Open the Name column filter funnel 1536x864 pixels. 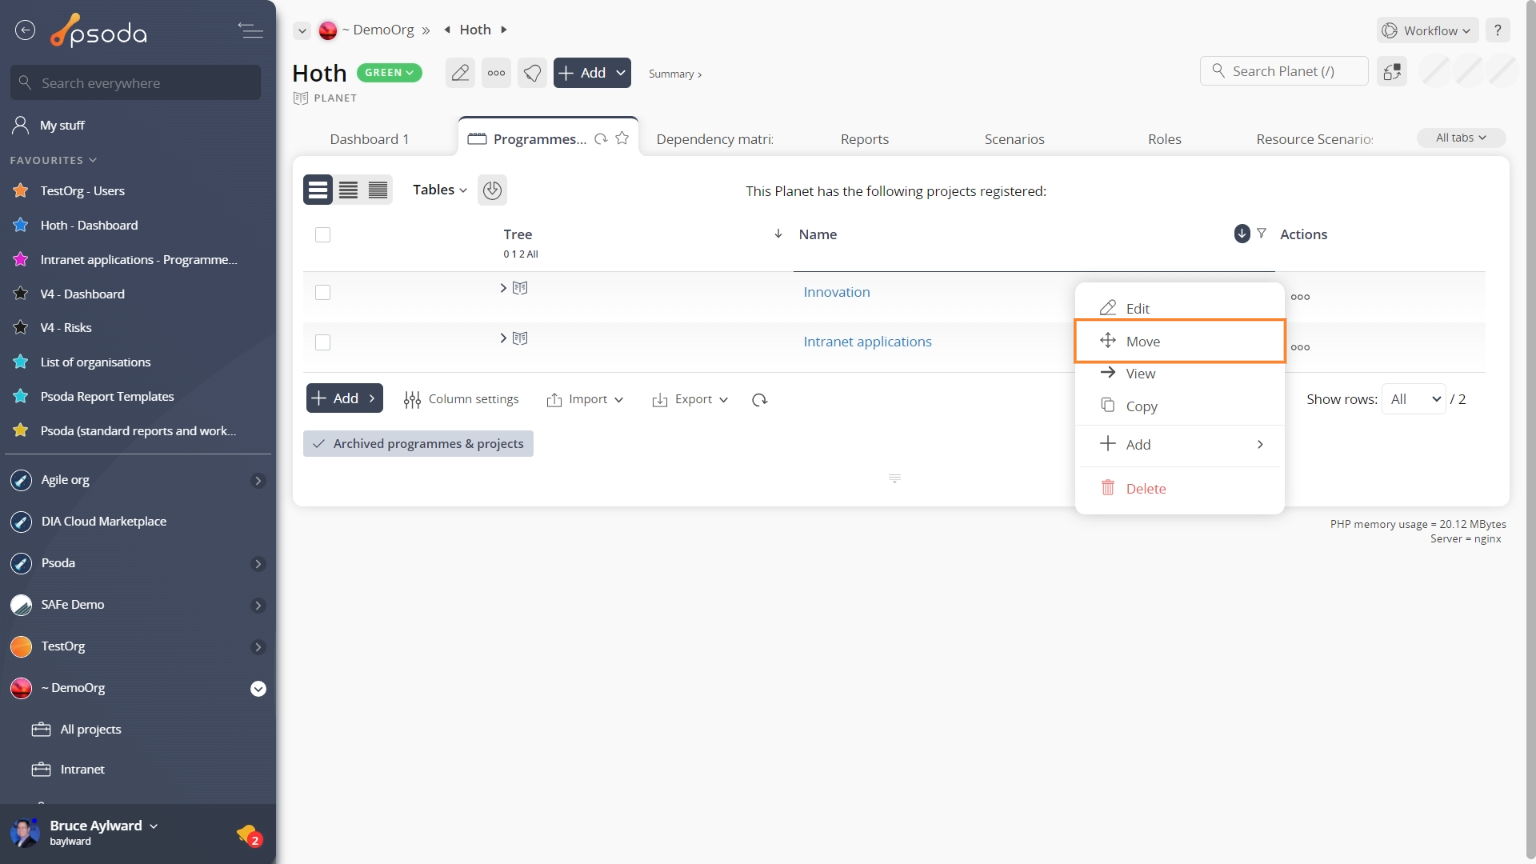(x=1261, y=233)
